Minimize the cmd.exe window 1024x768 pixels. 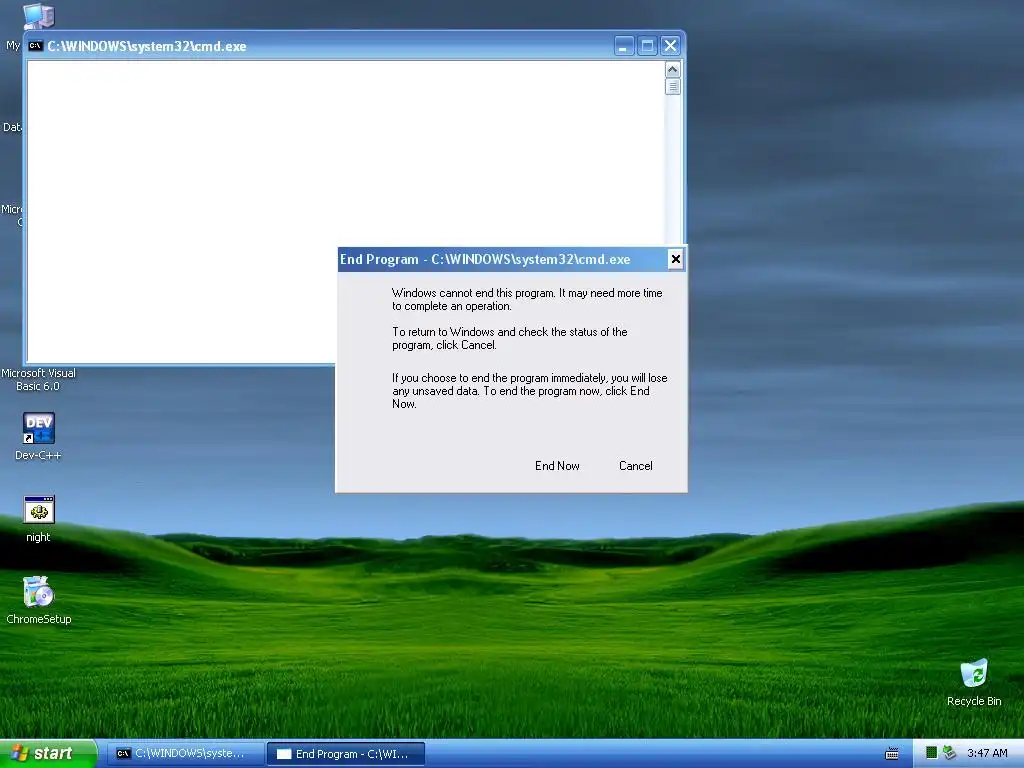pos(624,46)
